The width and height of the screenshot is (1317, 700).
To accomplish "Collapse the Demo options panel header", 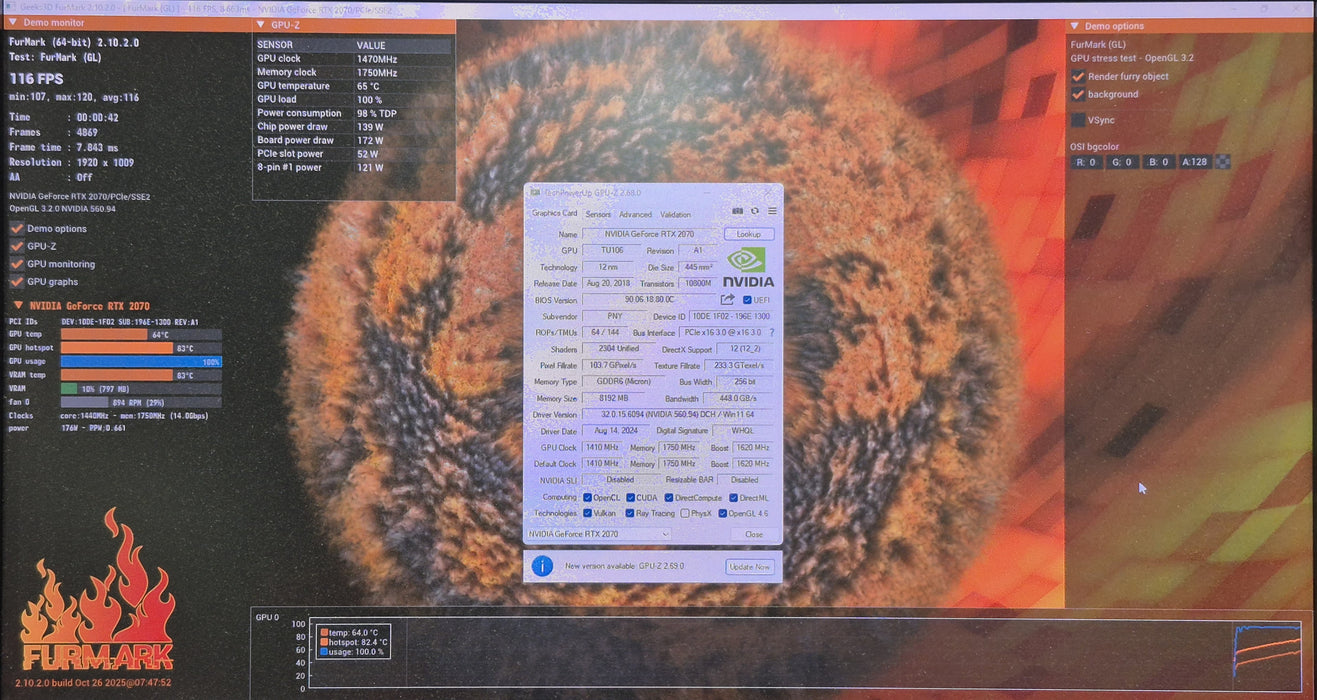I will point(1188,26).
